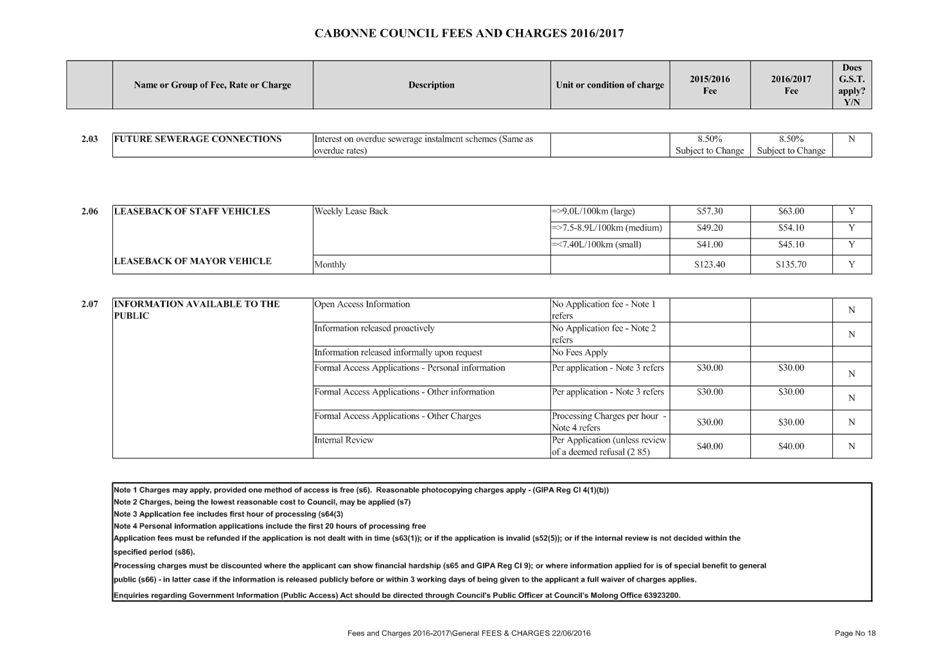Click the 'Unit or condition of charge' header

click(610, 85)
